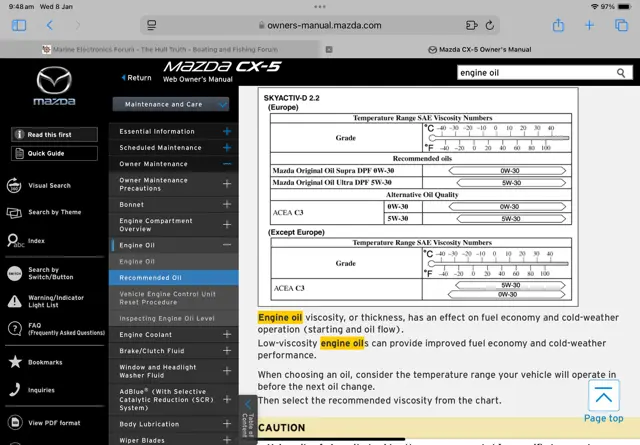Click the Visual Search camera icon
Screen dimensions: 640x445
(x=14, y=185)
